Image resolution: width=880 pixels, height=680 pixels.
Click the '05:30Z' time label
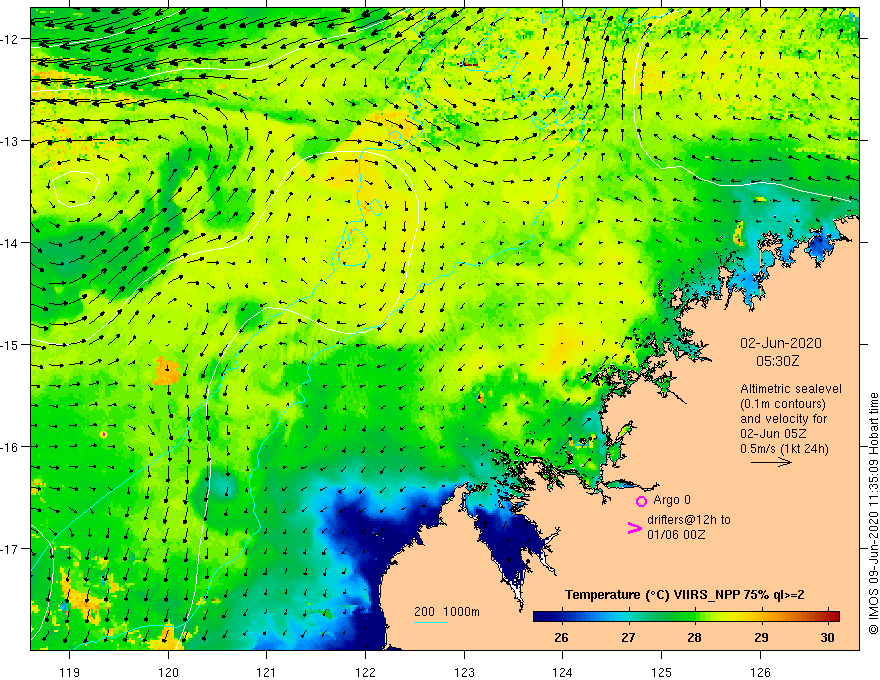pos(777,361)
